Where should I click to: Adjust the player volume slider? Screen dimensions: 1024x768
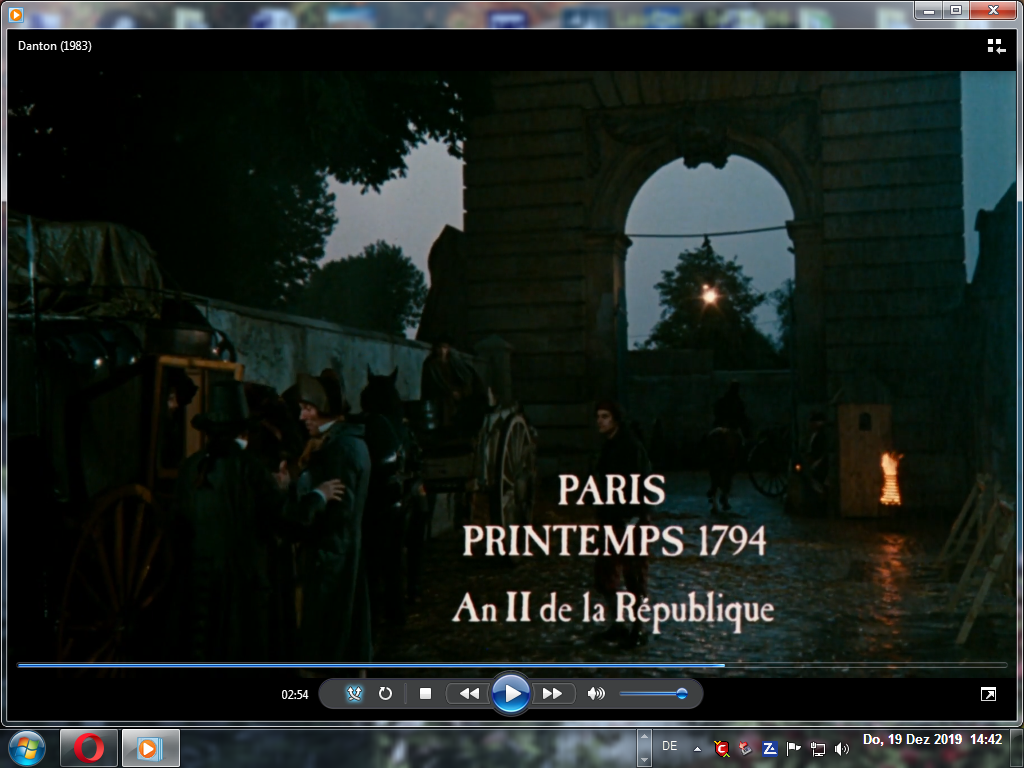pyautogui.click(x=653, y=694)
